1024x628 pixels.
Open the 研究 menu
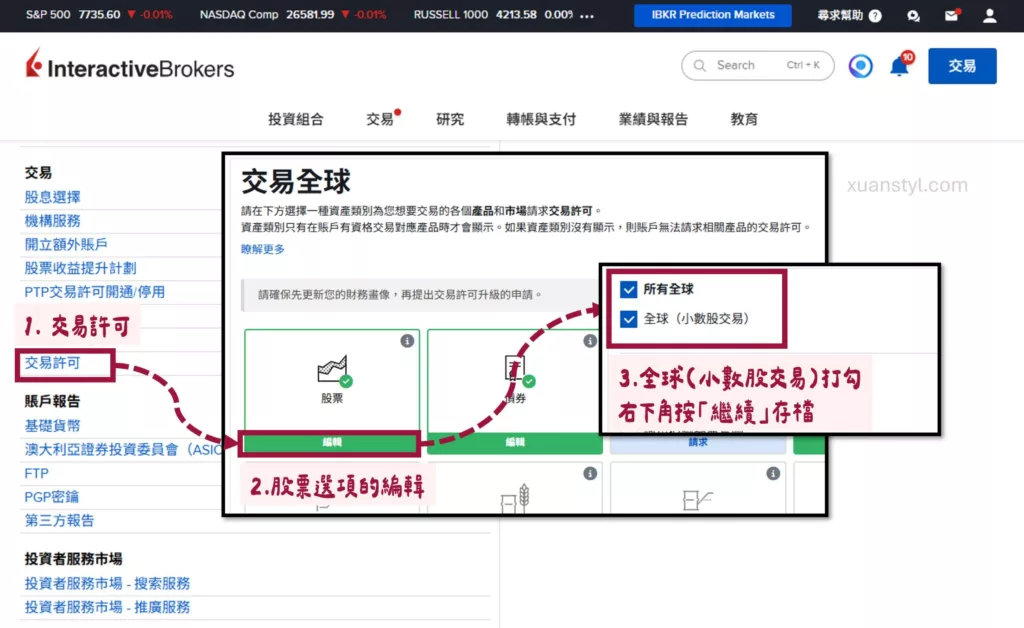pyautogui.click(x=450, y=119)
